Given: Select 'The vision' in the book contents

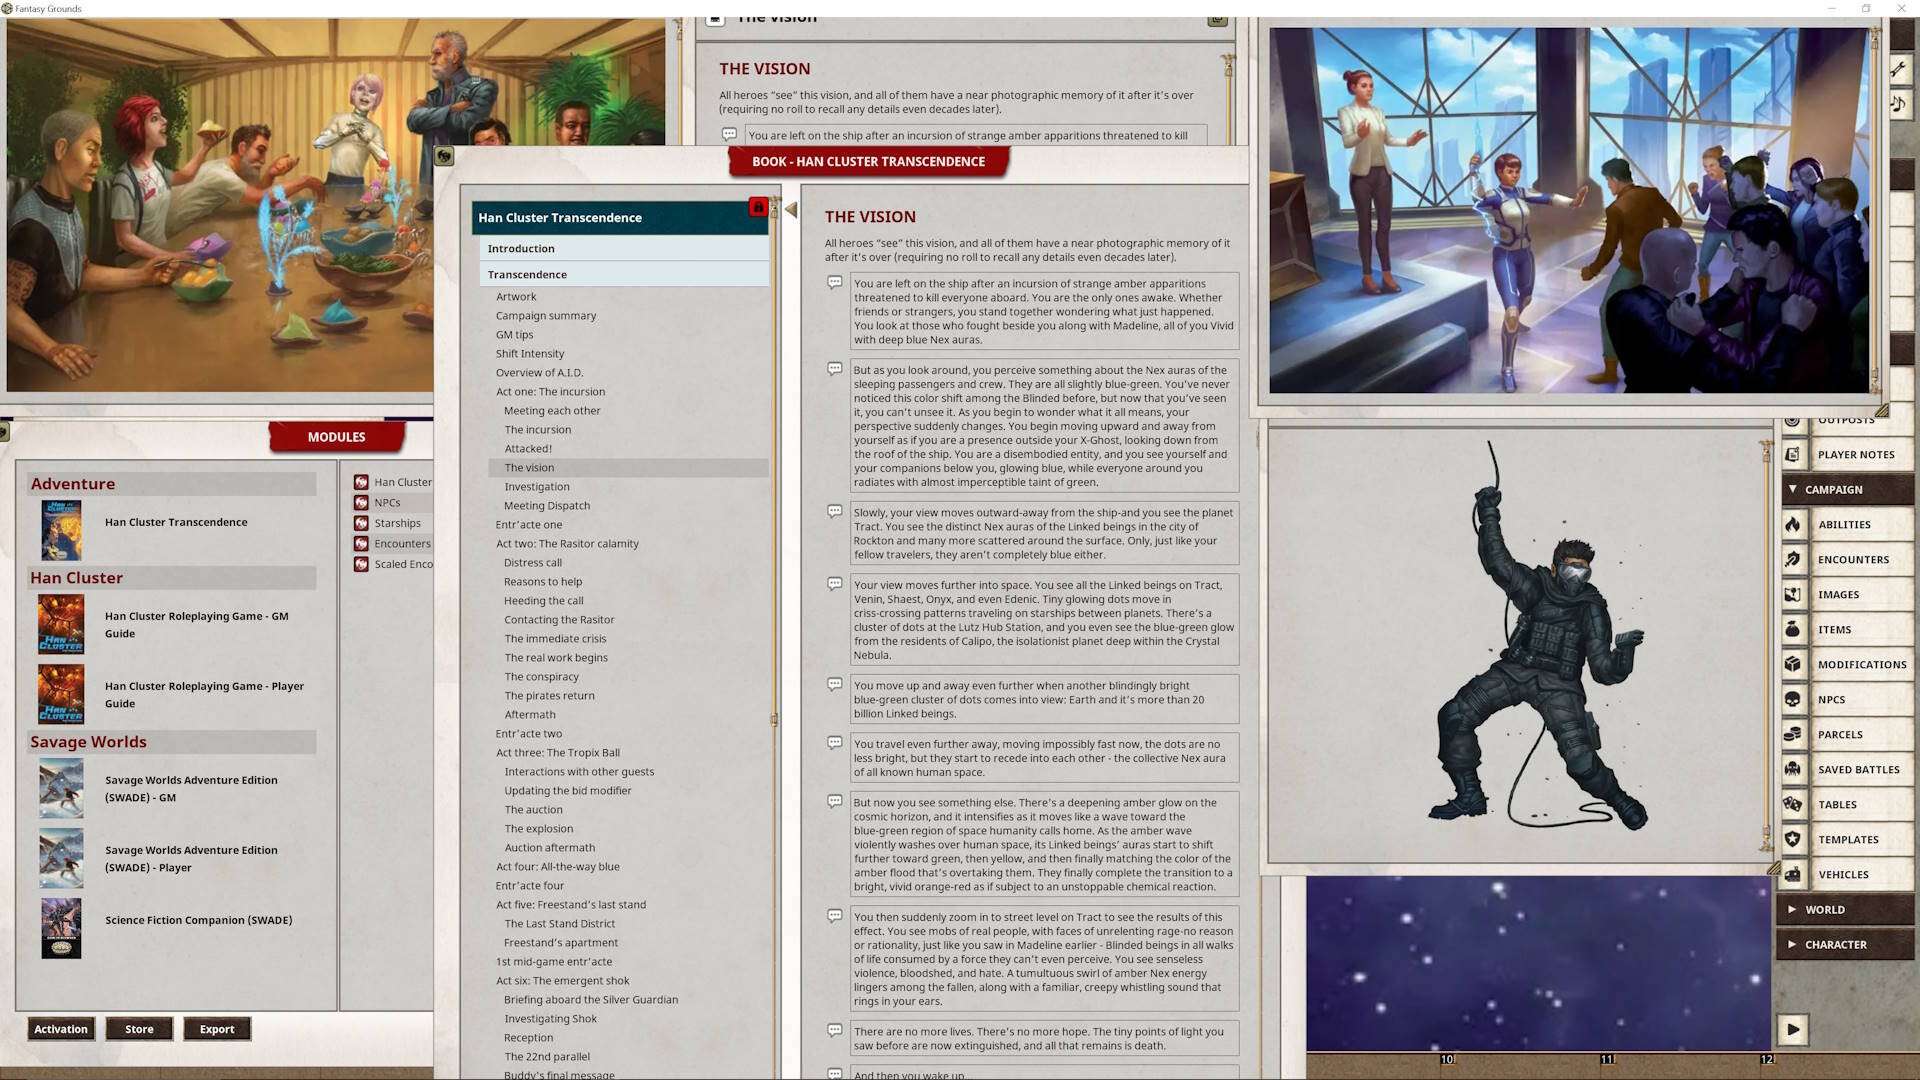Looking at the screenshot, I should pos(528,467).
